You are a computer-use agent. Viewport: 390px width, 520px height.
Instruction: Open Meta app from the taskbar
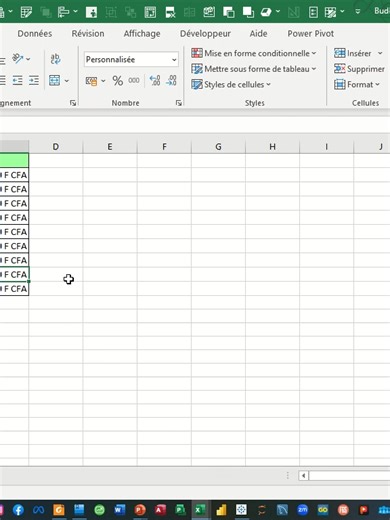click(38, 510)
